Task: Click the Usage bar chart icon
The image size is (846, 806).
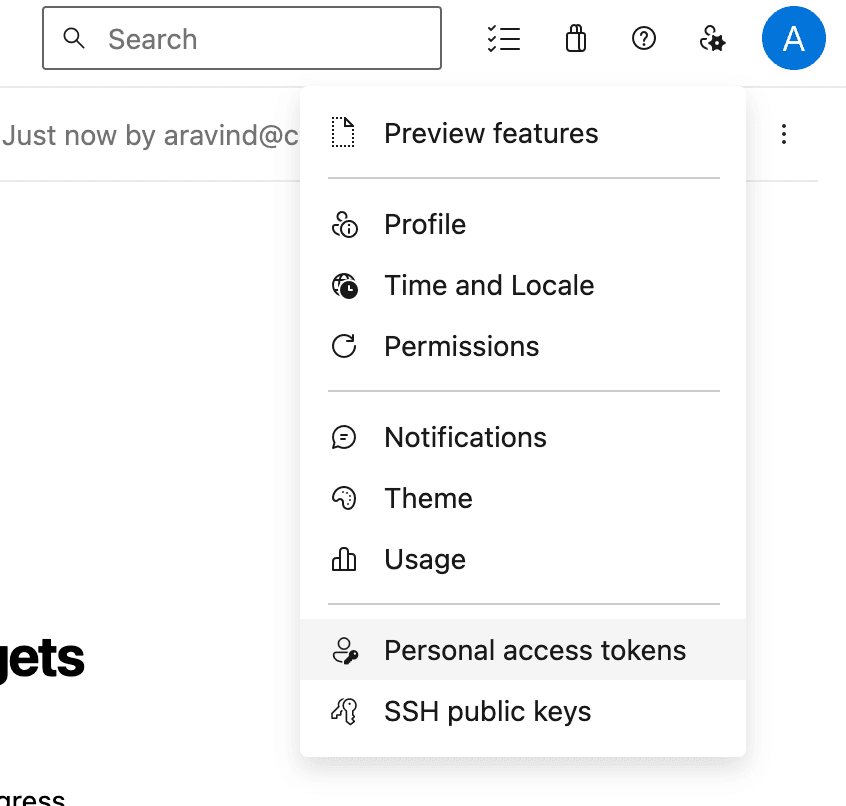Action: [x=344, y=560]
